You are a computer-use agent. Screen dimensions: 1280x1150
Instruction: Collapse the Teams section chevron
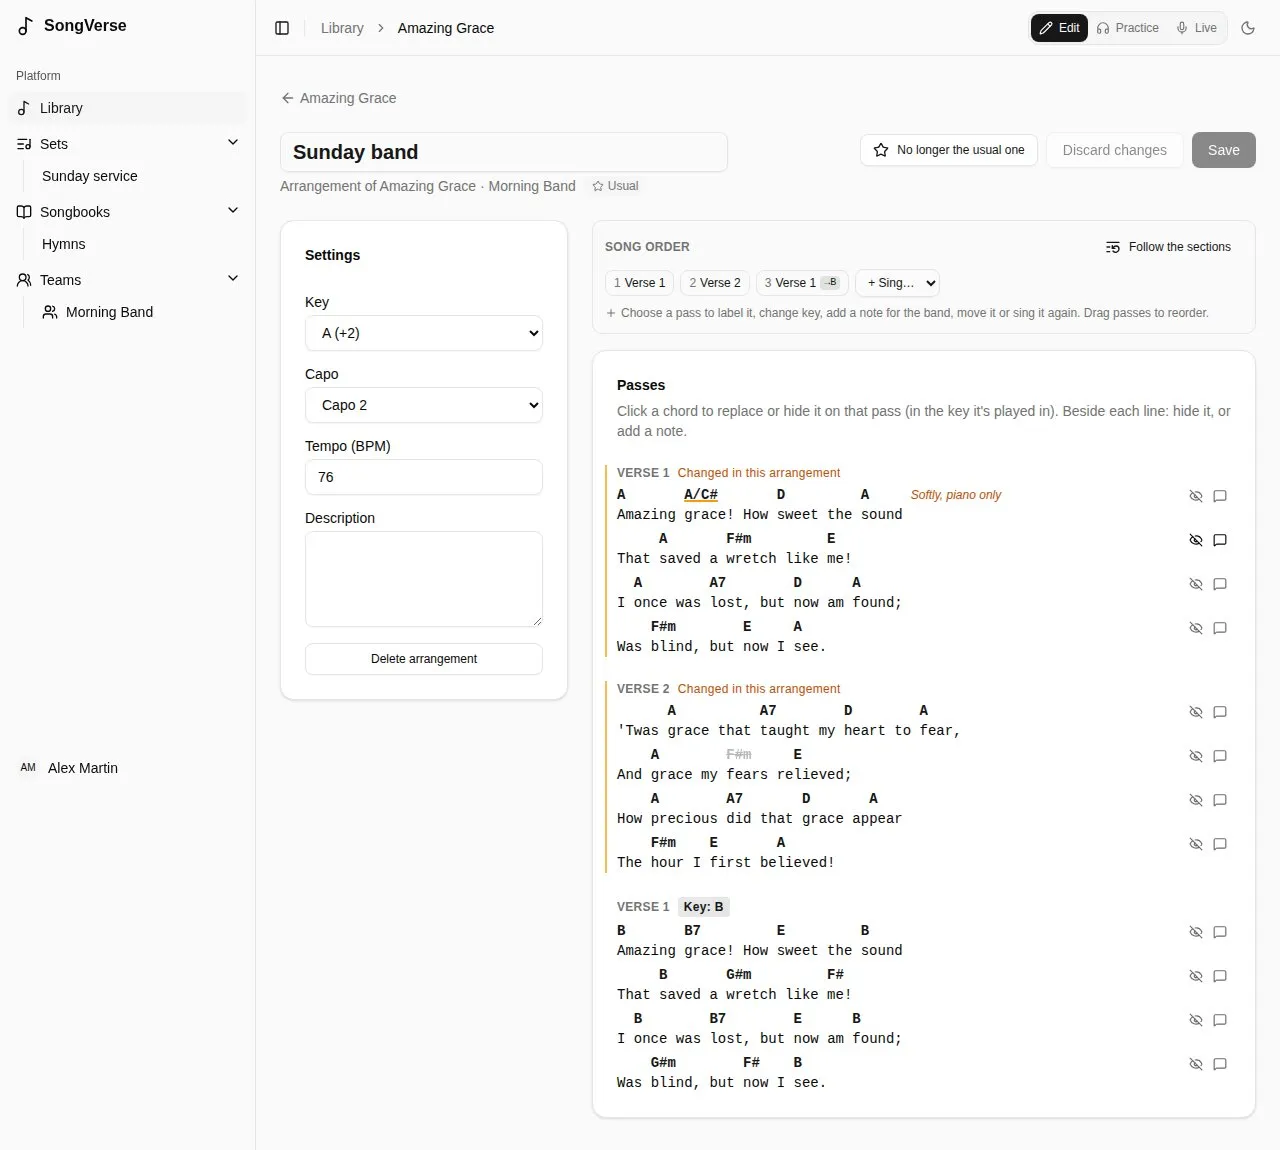click(233, 278)
